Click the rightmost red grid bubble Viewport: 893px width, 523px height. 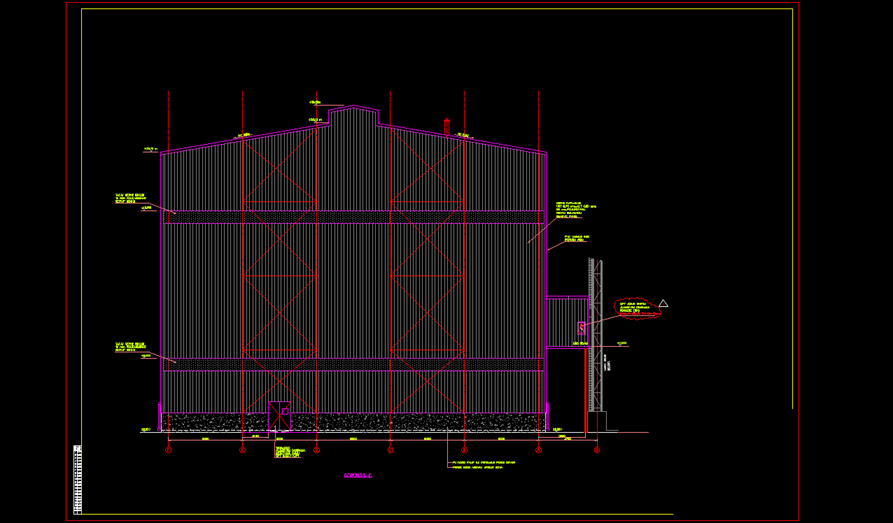pyautogui.click(x=599, y=450)
